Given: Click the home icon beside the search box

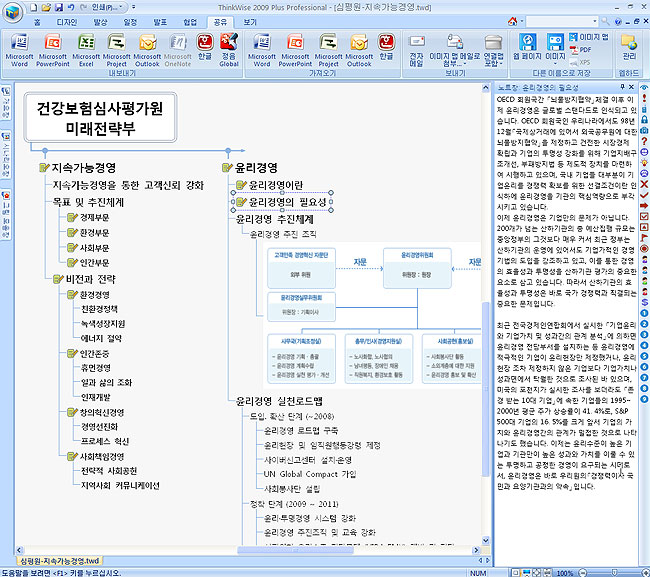Looking at the screenshot, I should tap(513, 21).
